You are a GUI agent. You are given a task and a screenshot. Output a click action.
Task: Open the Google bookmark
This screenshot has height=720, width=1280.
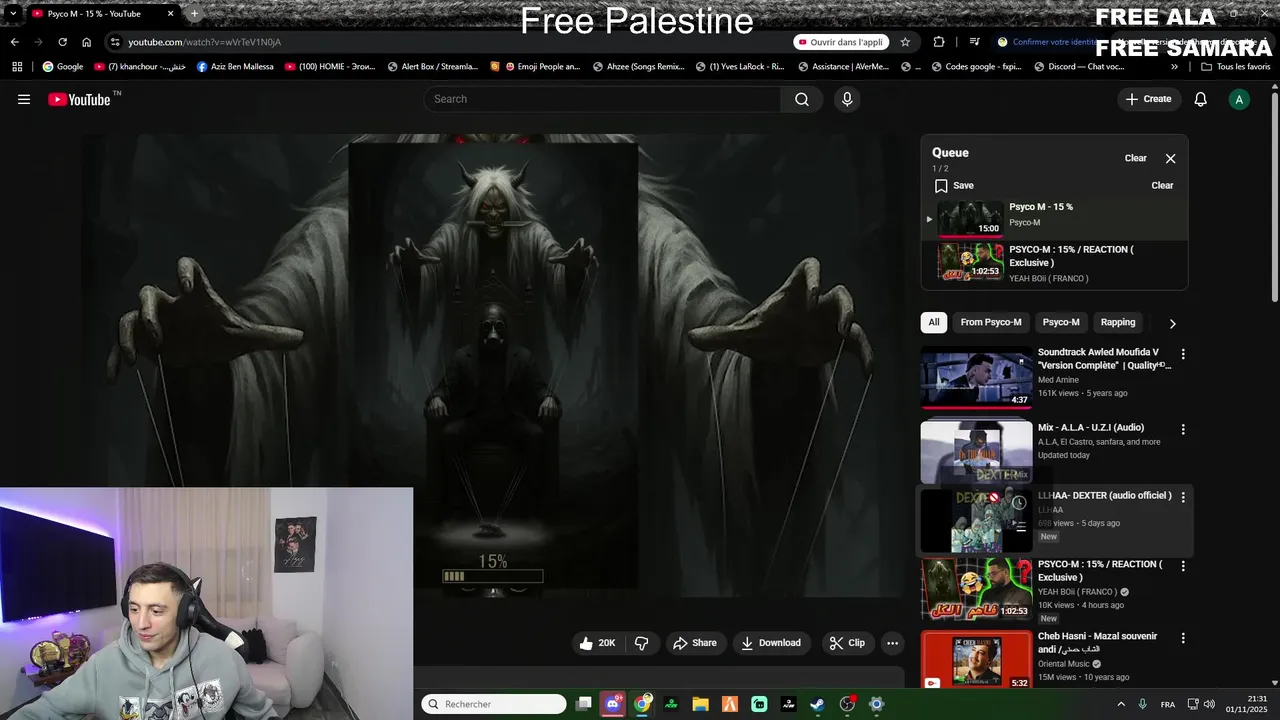(x=62, y=67)
